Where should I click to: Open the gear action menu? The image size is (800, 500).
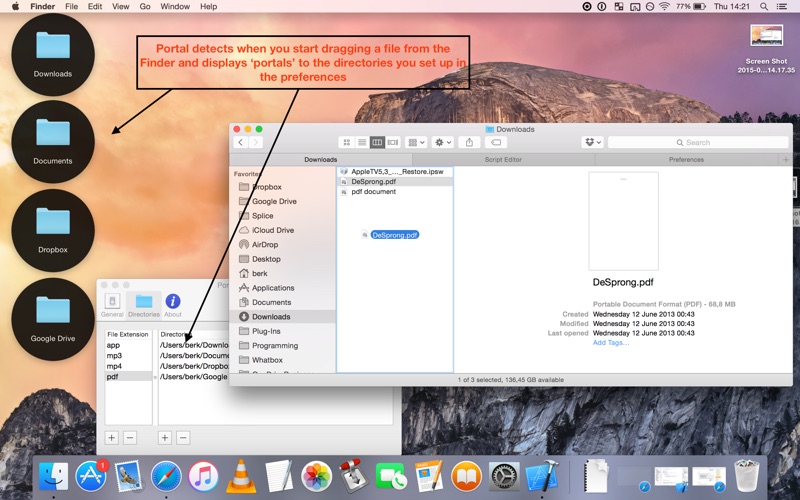coord(442,142)
